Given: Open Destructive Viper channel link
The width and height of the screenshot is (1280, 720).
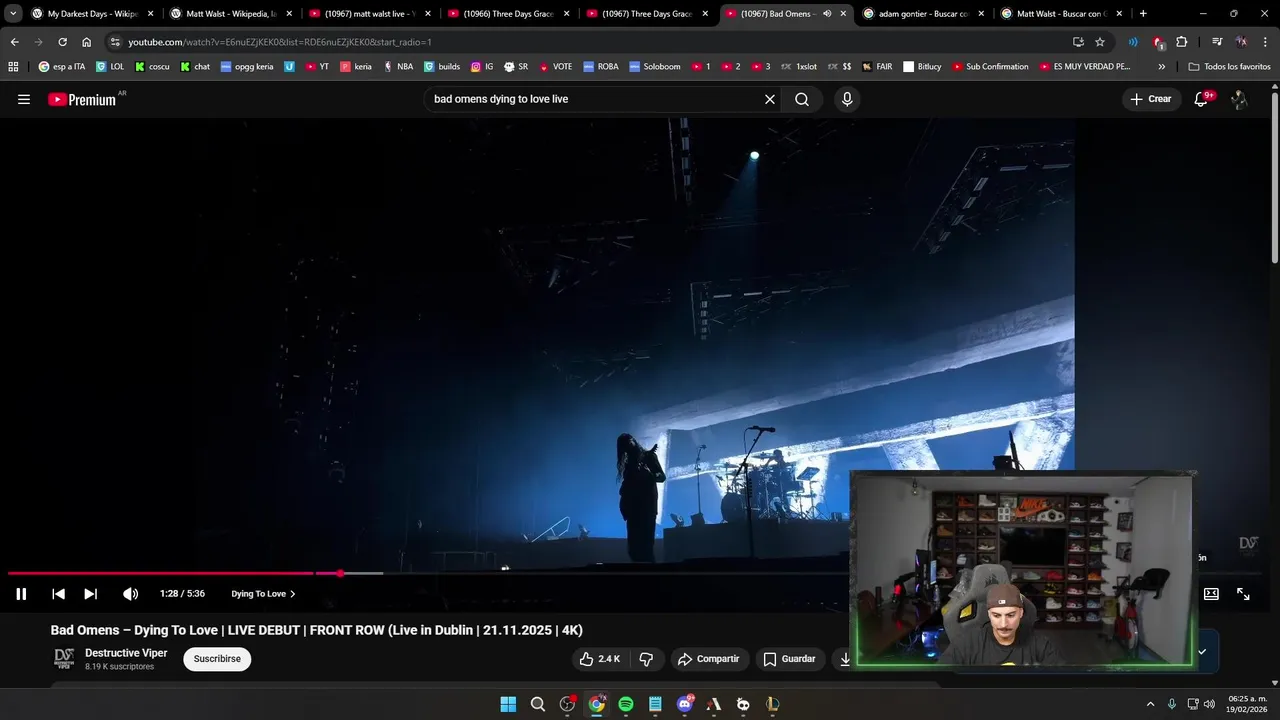Looking at the screenshot, I should coord(126,653).
